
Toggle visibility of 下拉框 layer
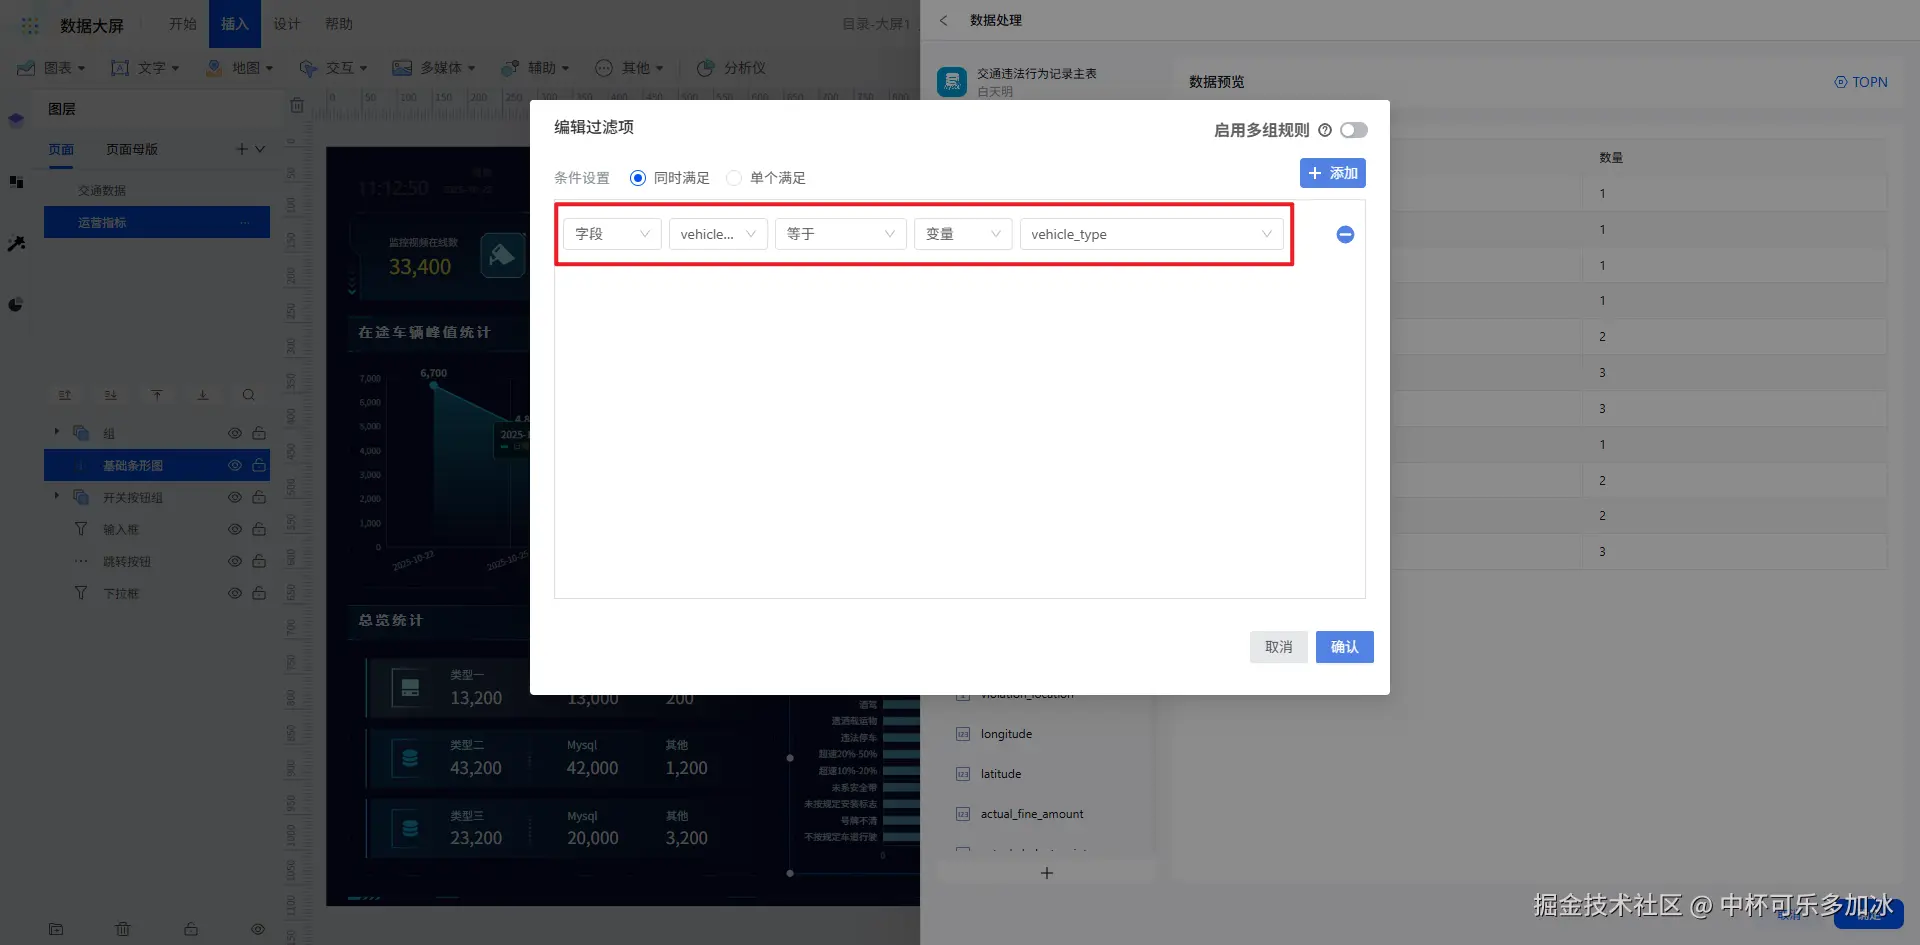tap(235, 593)
